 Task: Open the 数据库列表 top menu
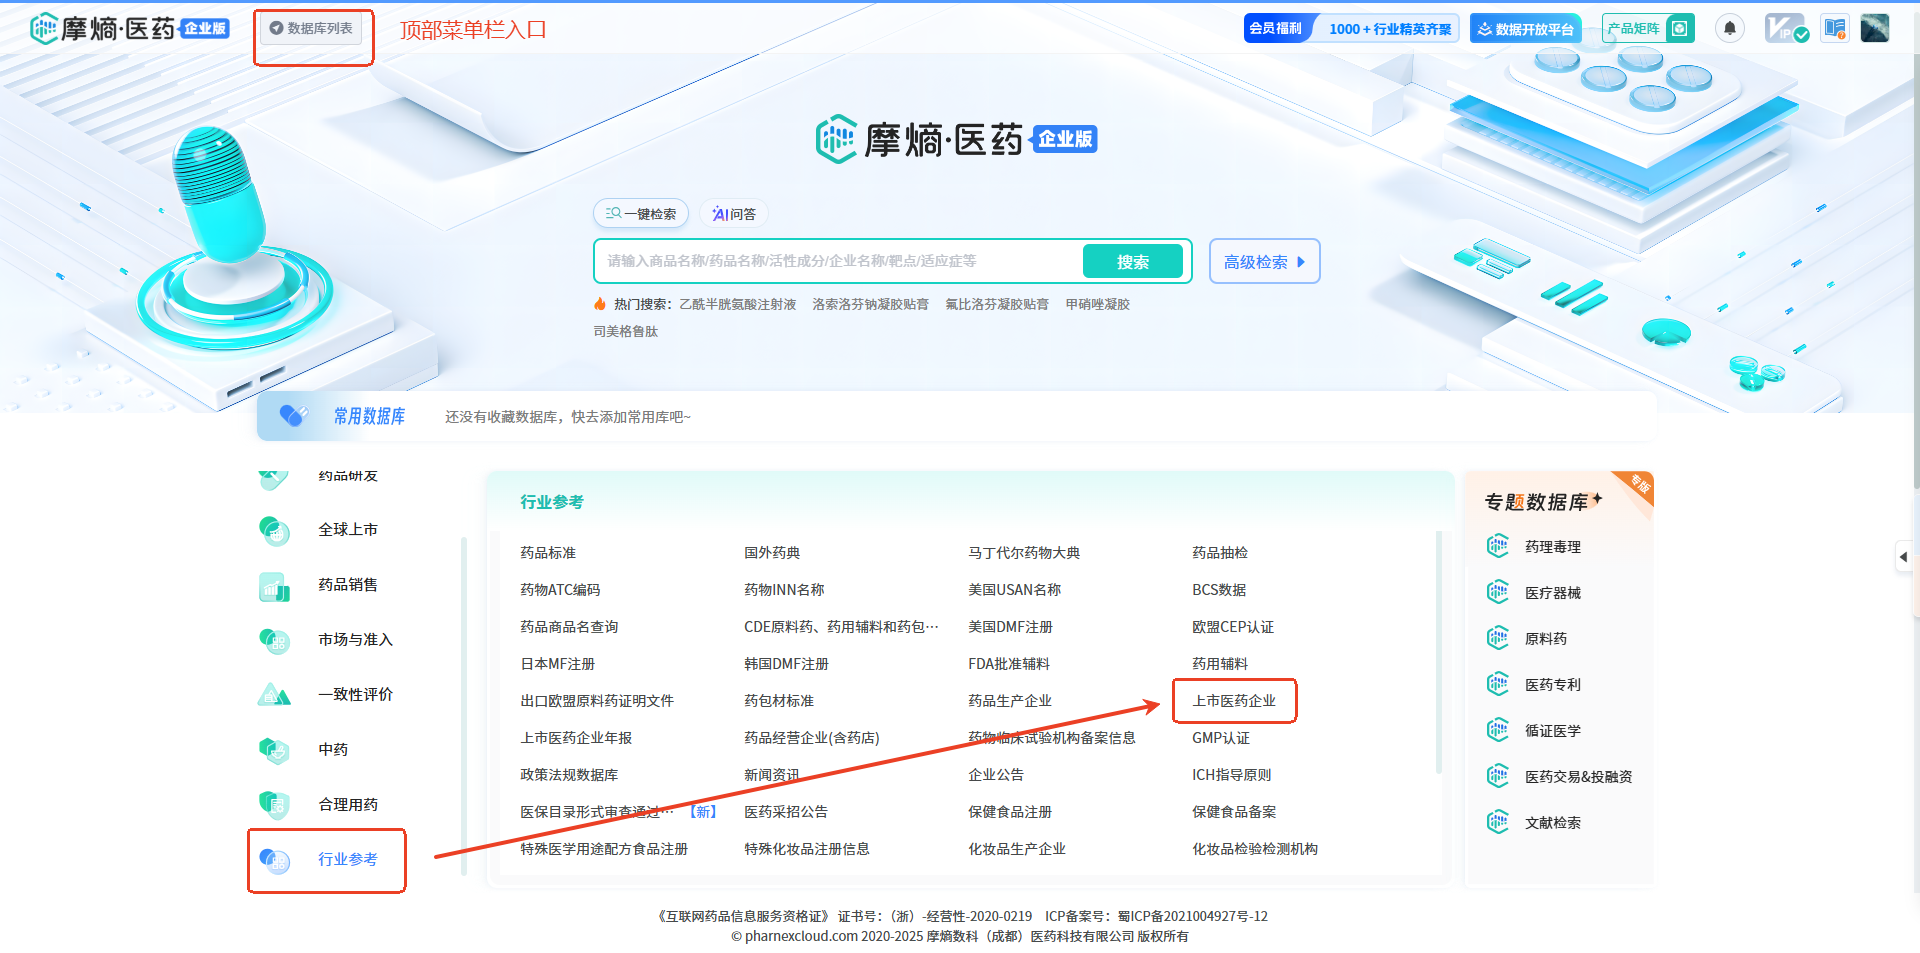311,29
